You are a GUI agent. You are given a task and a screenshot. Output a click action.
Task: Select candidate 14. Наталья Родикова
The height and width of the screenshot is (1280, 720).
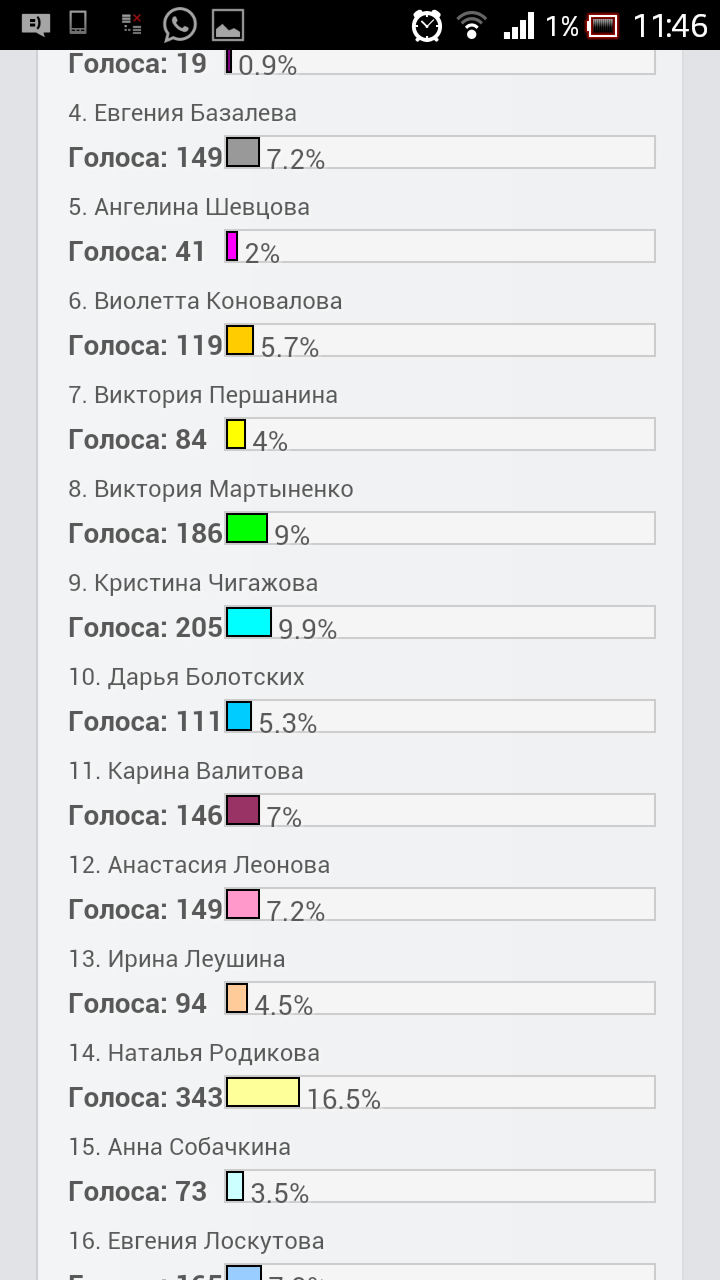194,1054
